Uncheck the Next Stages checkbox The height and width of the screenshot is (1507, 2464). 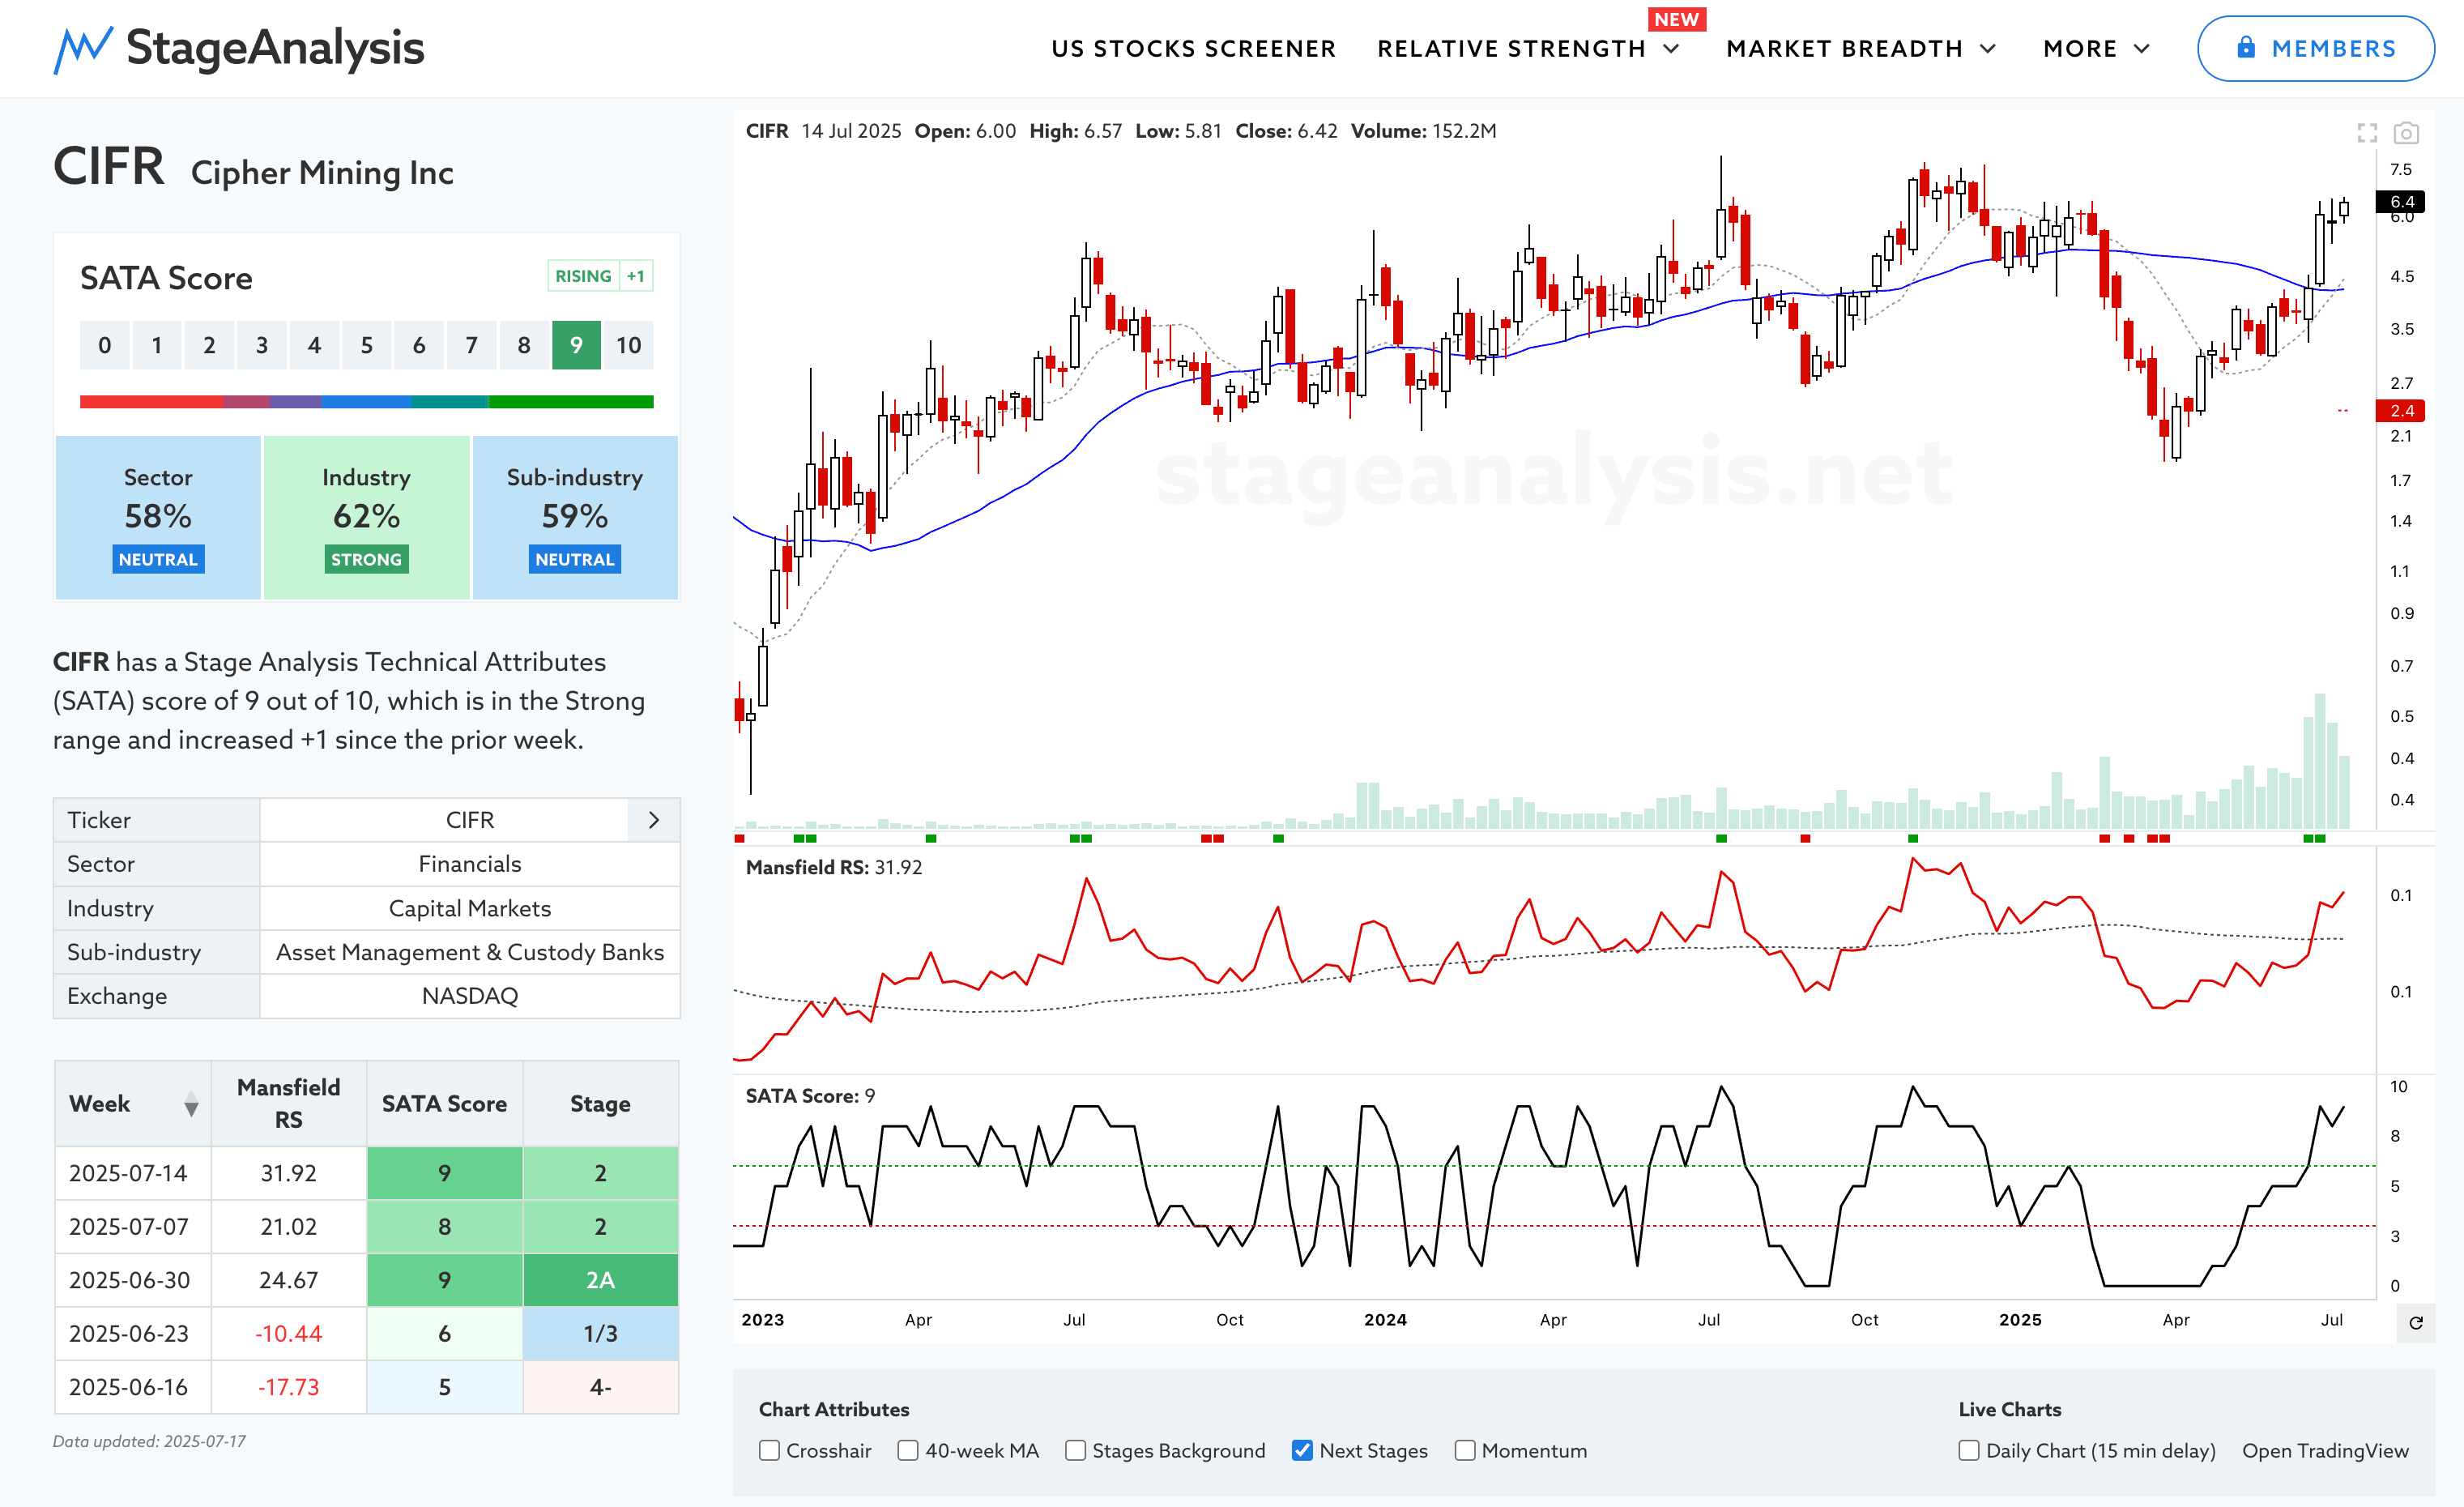click(x=1302, y=1450)
